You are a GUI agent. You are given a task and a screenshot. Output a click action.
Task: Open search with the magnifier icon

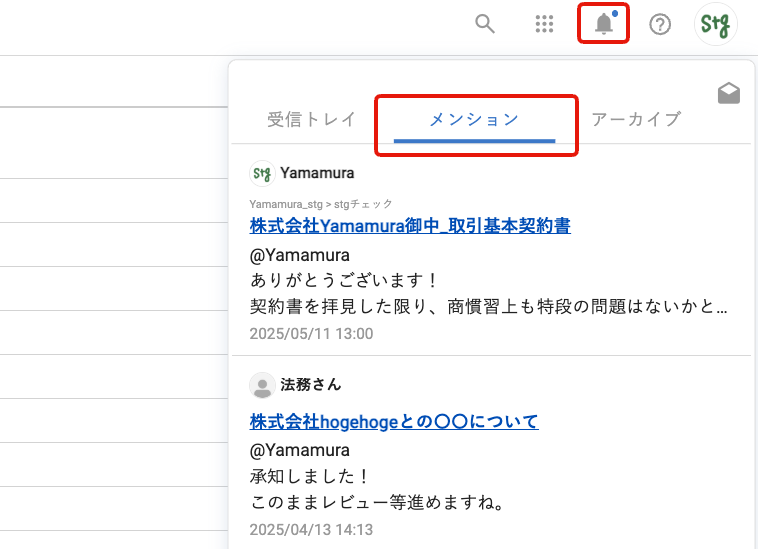click(x=485, y=24)
